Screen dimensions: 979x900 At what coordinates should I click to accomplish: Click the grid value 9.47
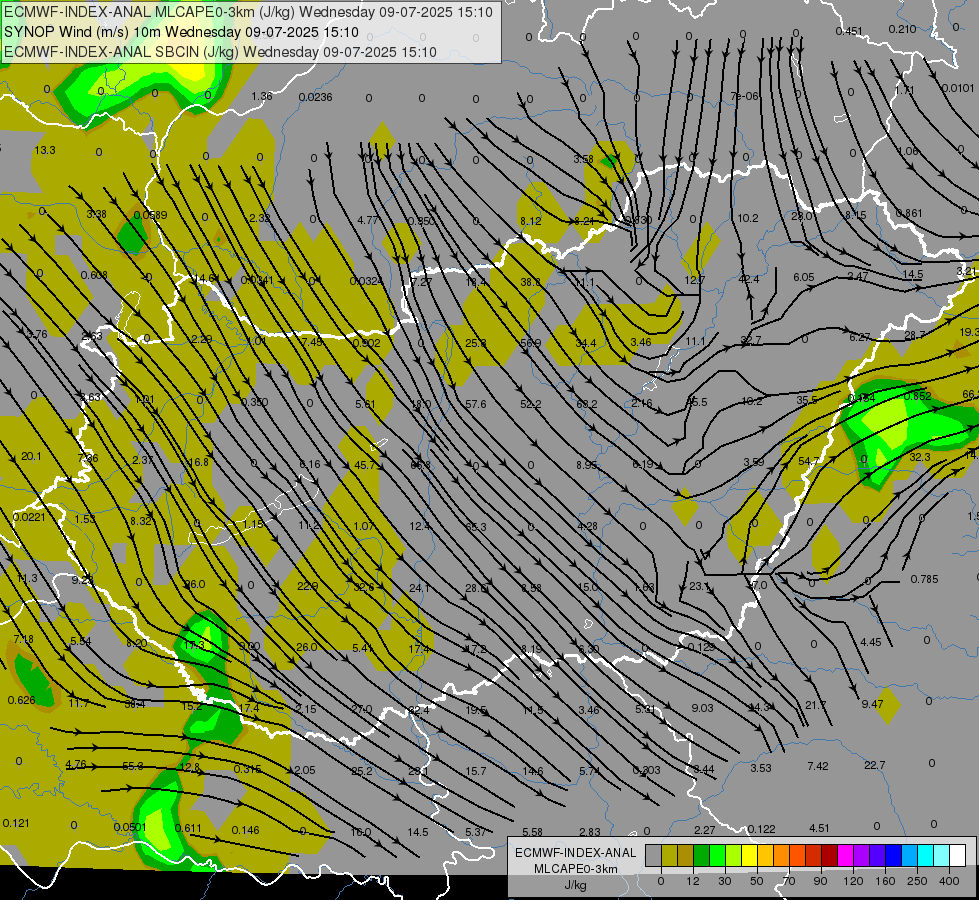point(872,705)
